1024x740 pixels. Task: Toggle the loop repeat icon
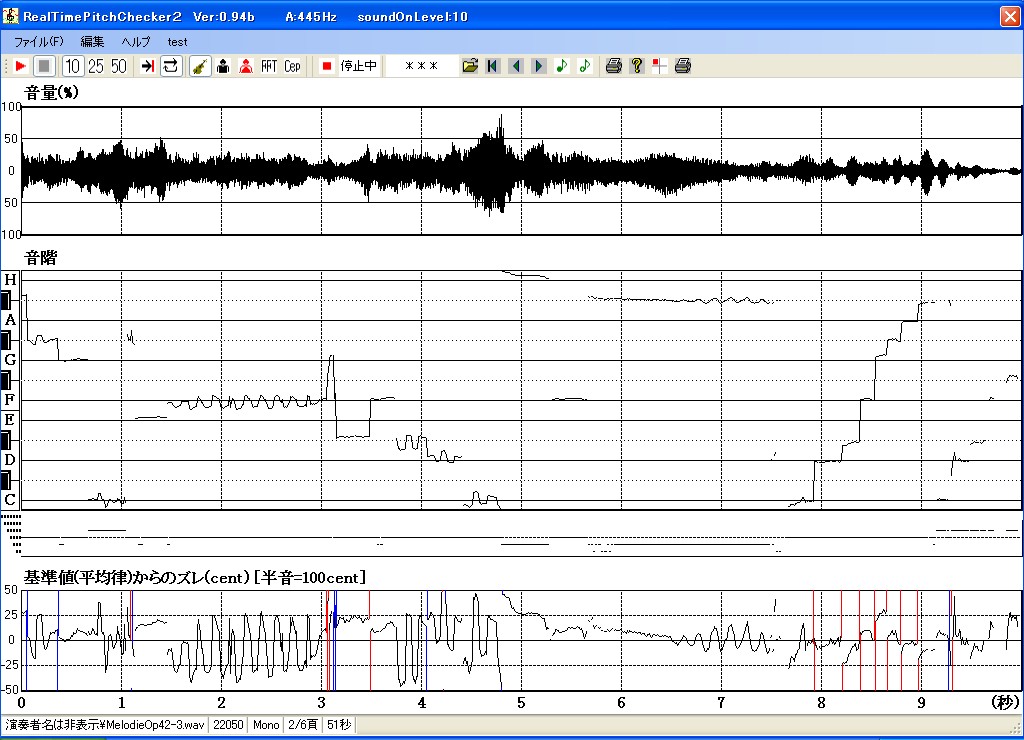pyautogui.click(x=170, y=66)
